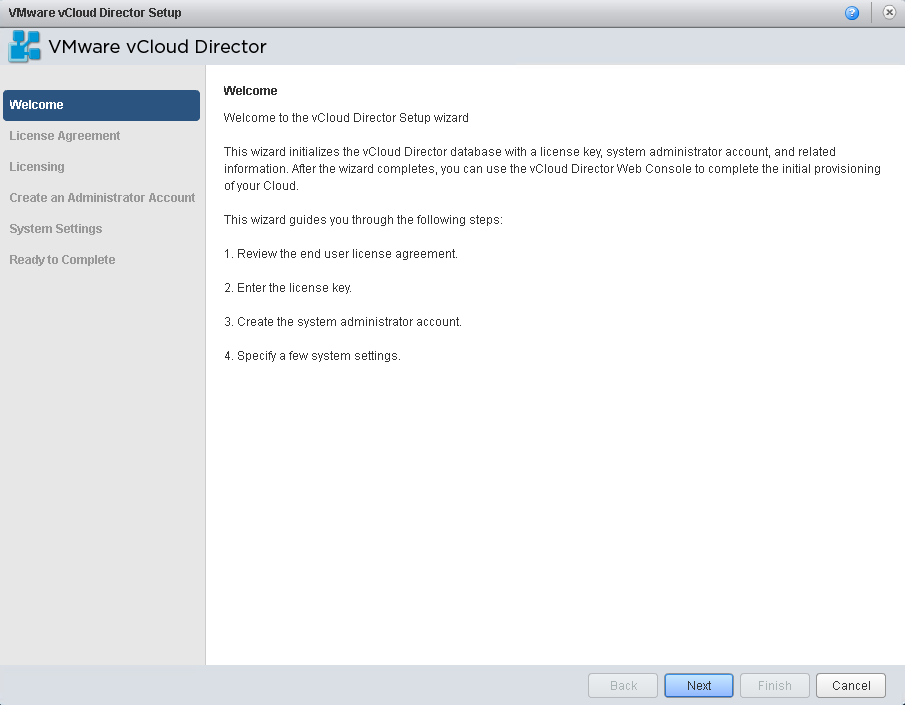Click the Next button

tap(699, 686)
